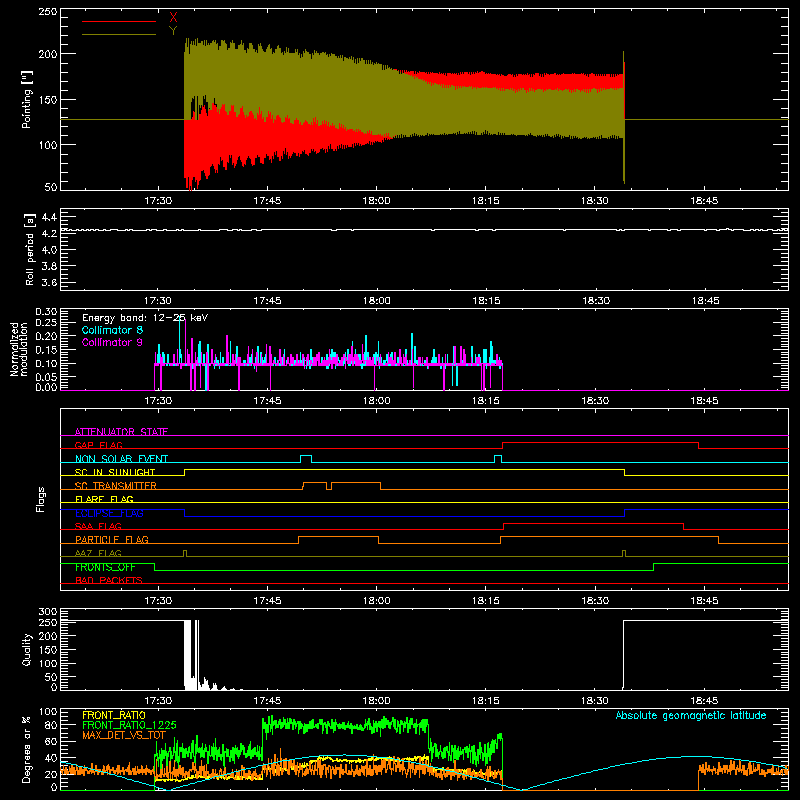
Task: Click the yellow FRONT_RATIO legend entry
Action: (114, 715)
